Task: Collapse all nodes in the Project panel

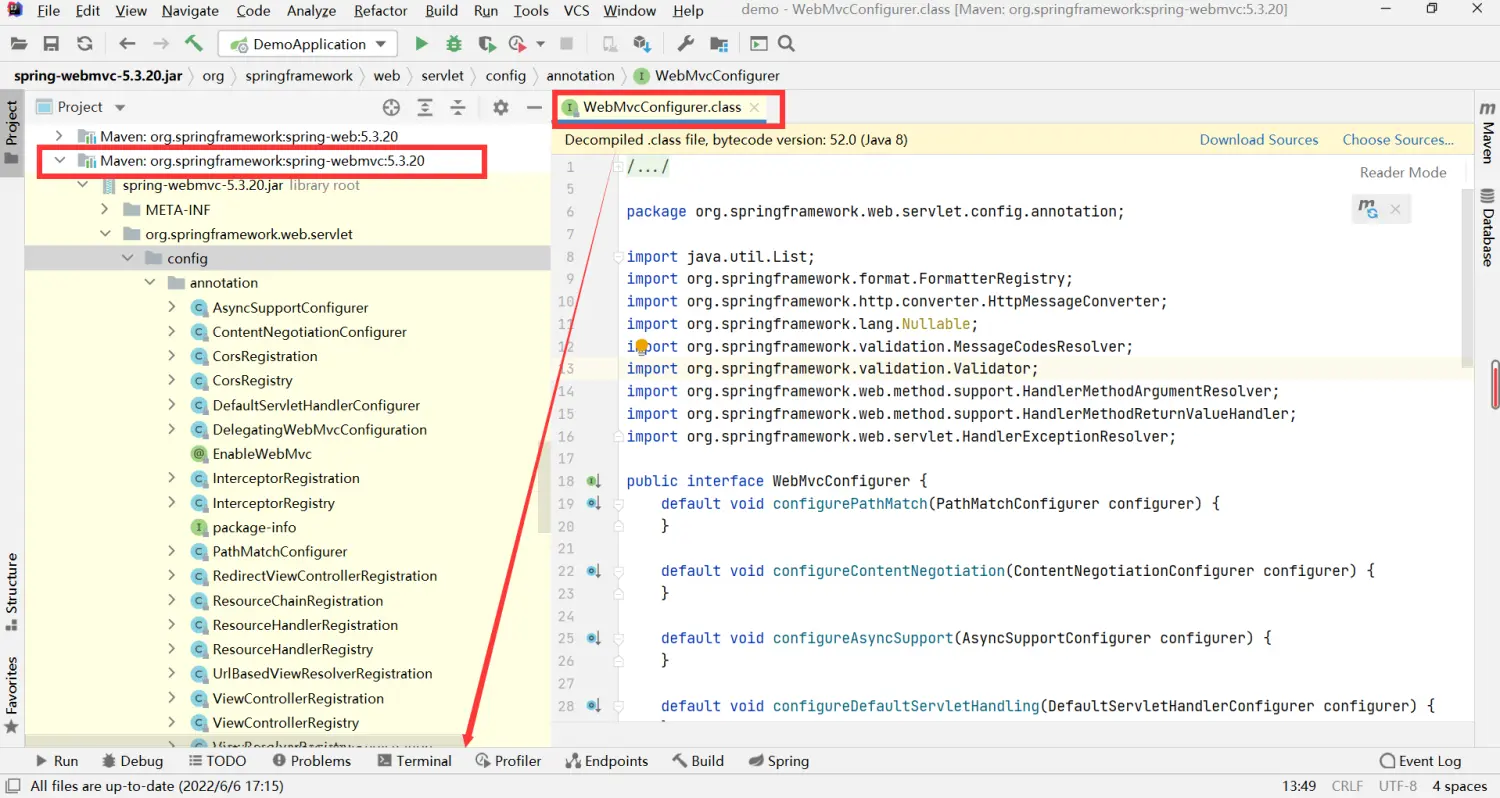Action: coord(458,107)
